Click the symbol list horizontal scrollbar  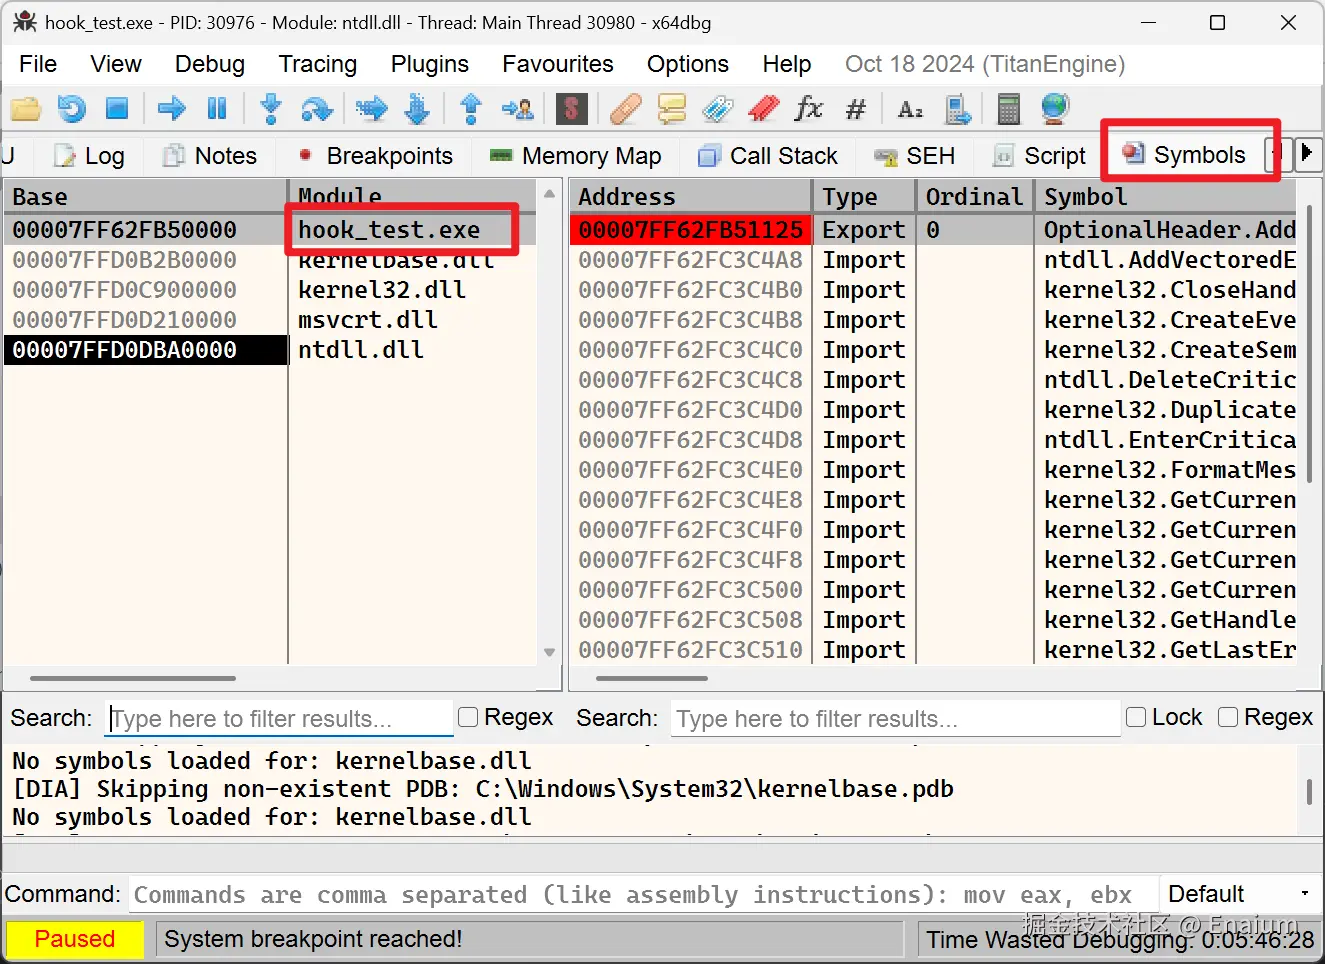(x=652, y=678)
